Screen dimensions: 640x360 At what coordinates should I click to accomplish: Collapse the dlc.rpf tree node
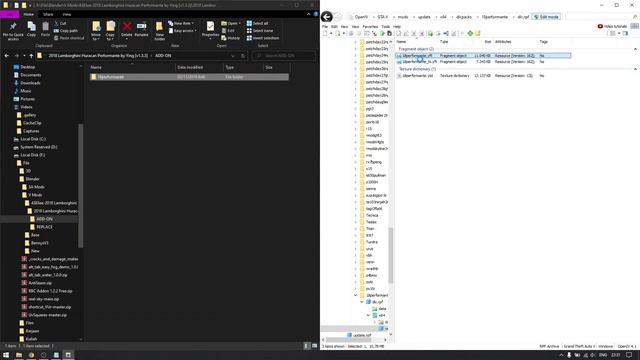362,302
